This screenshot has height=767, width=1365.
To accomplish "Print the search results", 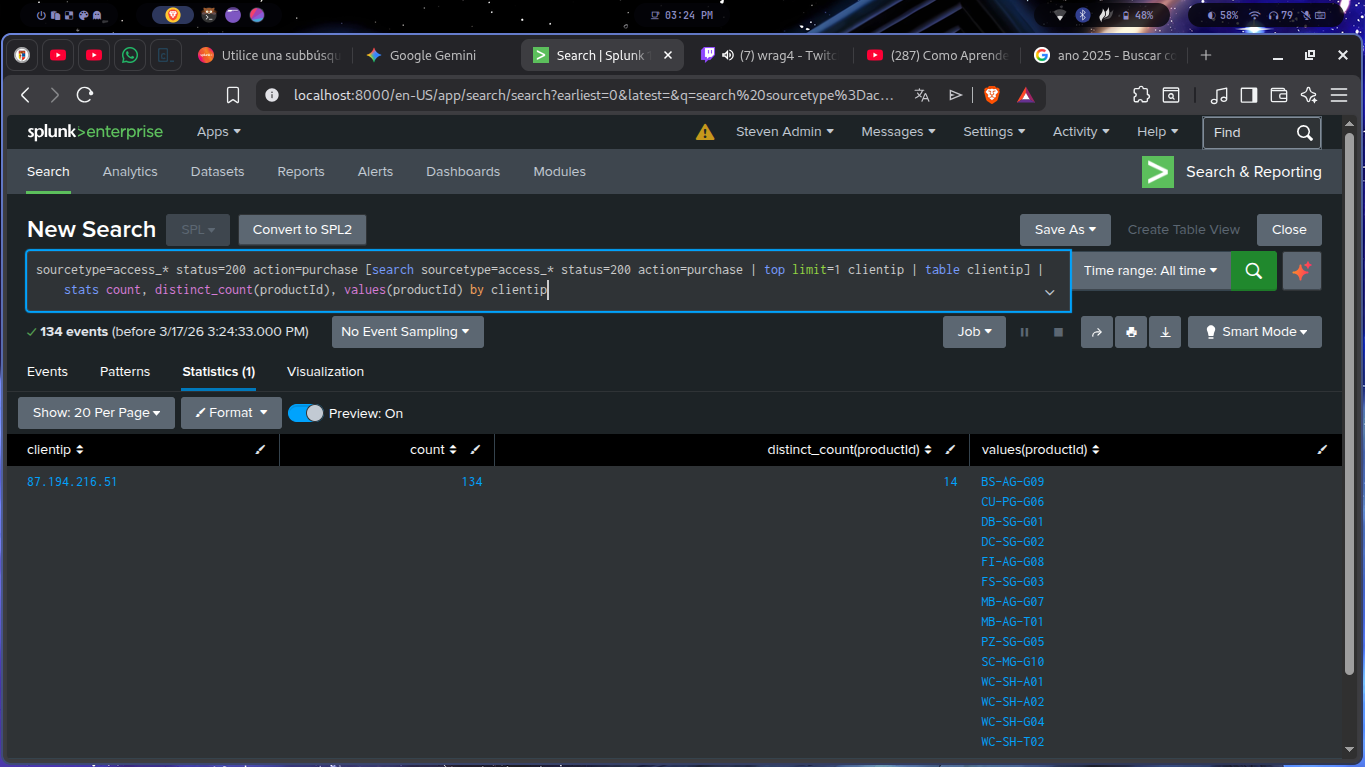I will (x=1130, y=331).
